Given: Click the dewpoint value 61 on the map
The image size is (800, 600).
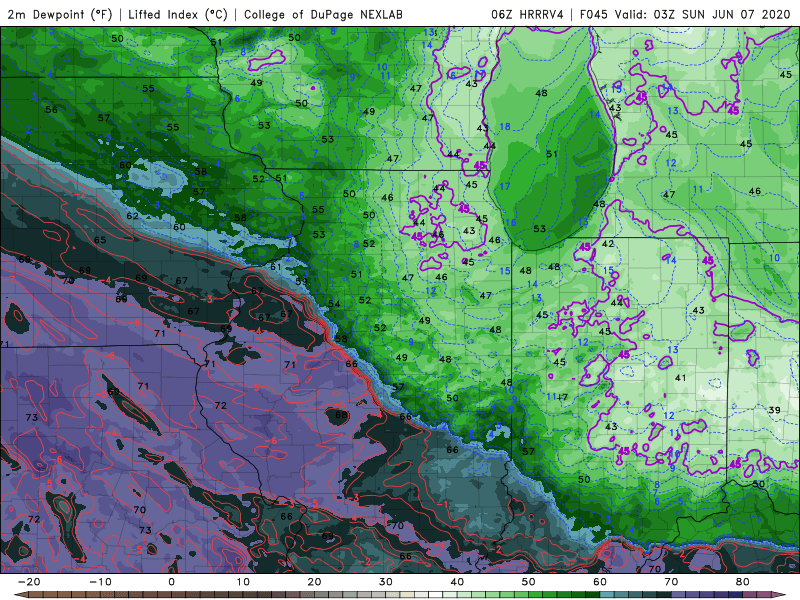Looking at the screenshot, I should pyautogui.click(x=276, y=267).
